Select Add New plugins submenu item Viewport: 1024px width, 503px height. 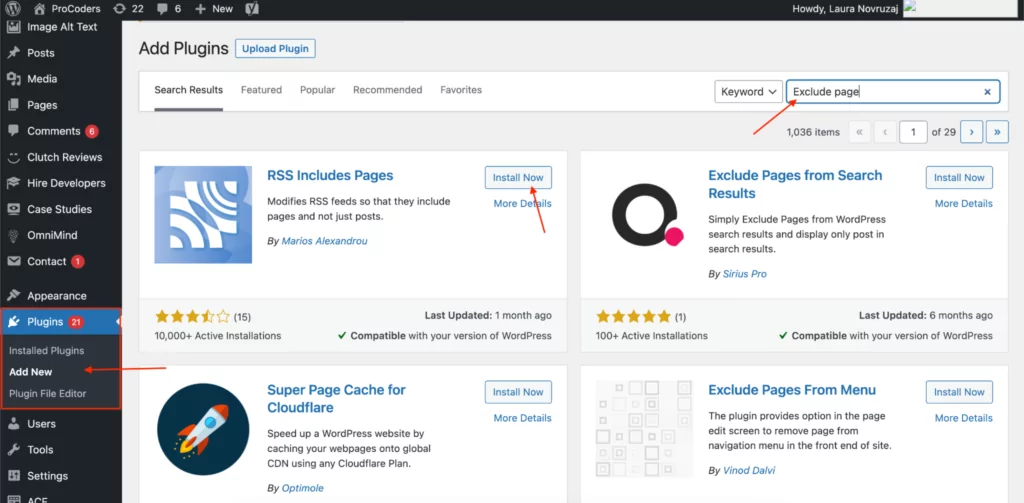pyautogui.click(x=31, y=372)
